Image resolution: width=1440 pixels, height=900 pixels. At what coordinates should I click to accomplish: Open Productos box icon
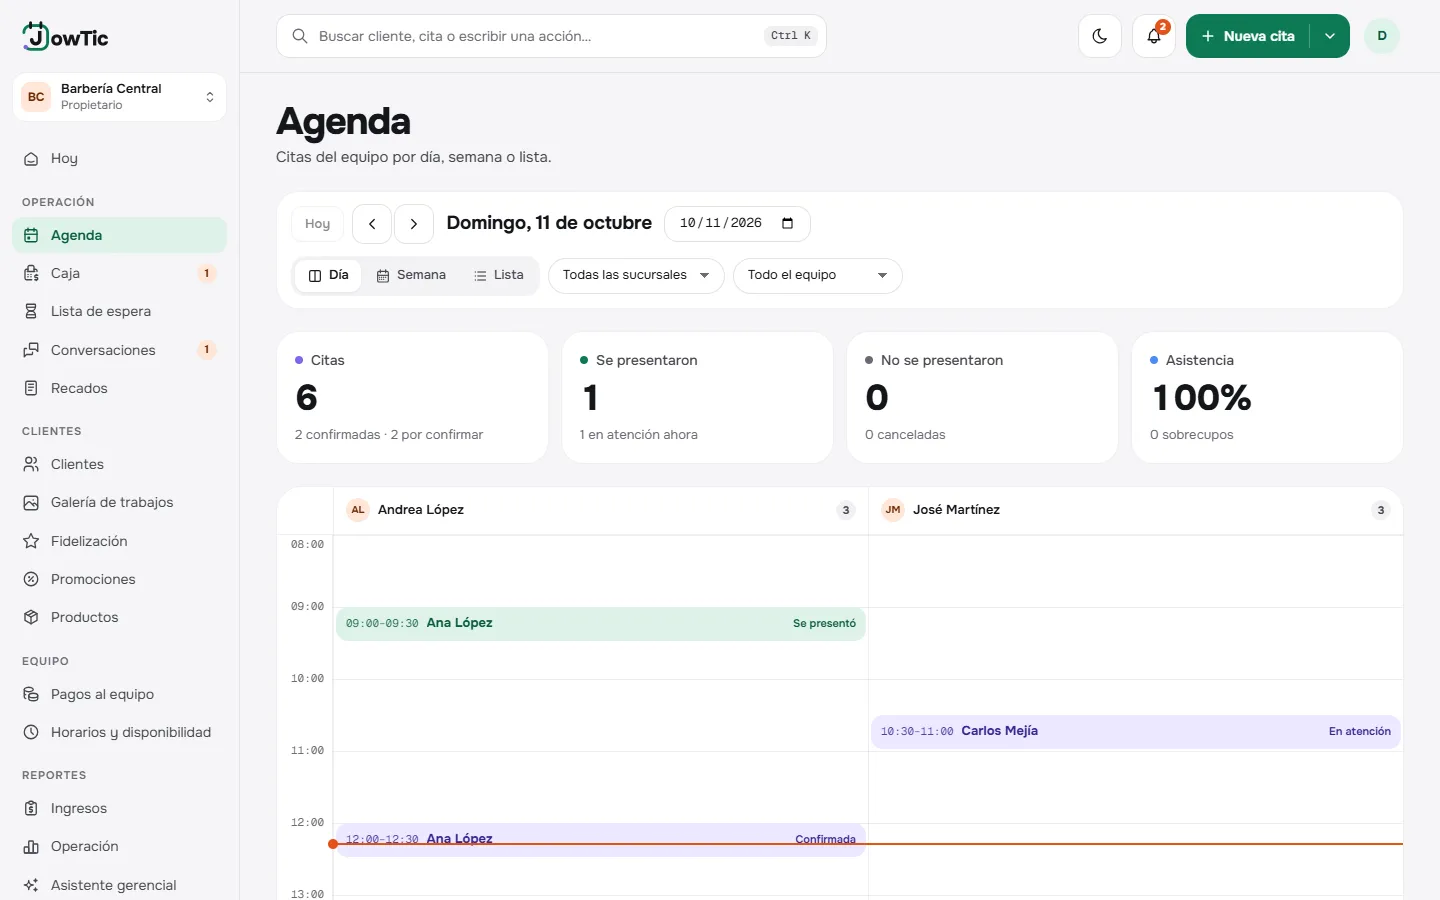click(x=31, y=617)
